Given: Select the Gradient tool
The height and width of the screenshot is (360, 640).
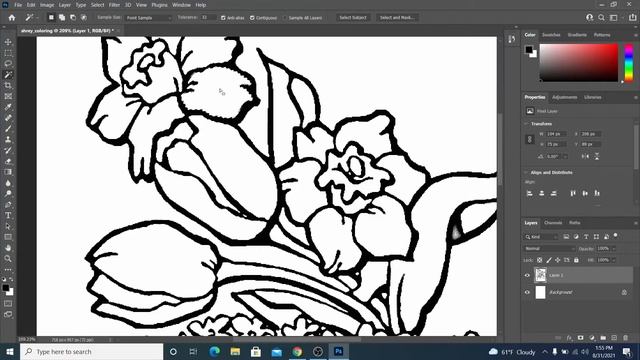Looking at the screenshot, I should (x=8, y=172).
